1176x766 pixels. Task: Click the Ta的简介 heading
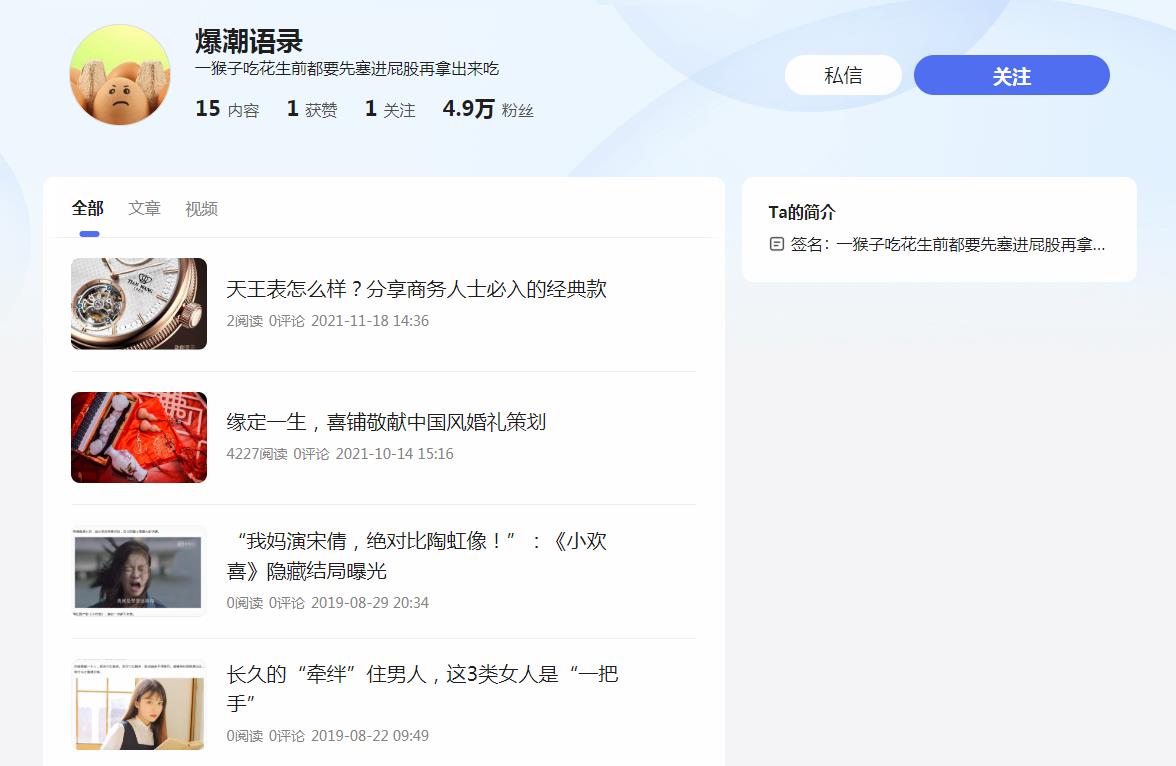pyautogui.click(x=802, y=212)
